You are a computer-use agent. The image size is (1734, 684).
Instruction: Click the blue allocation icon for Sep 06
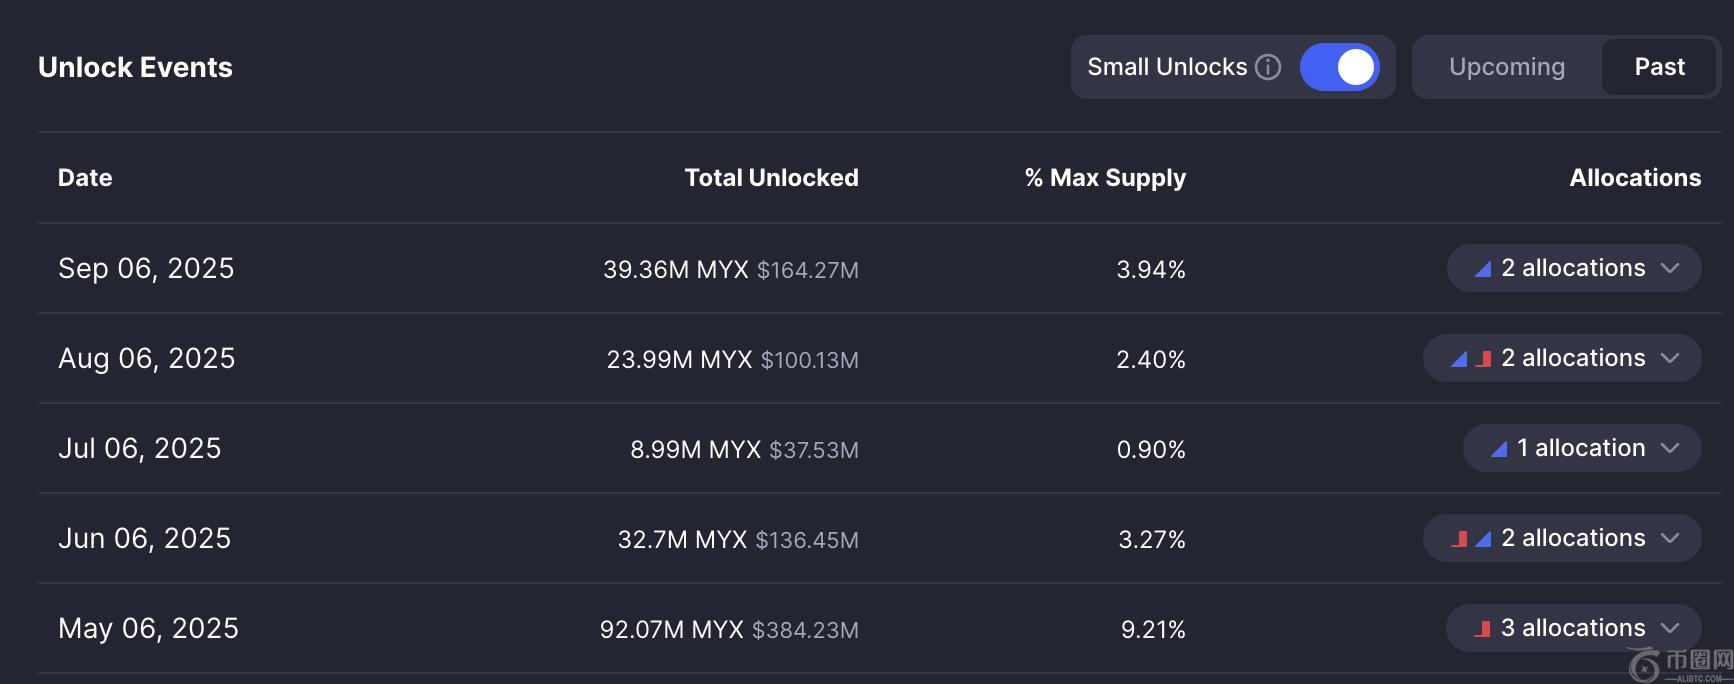(1483, 269)
